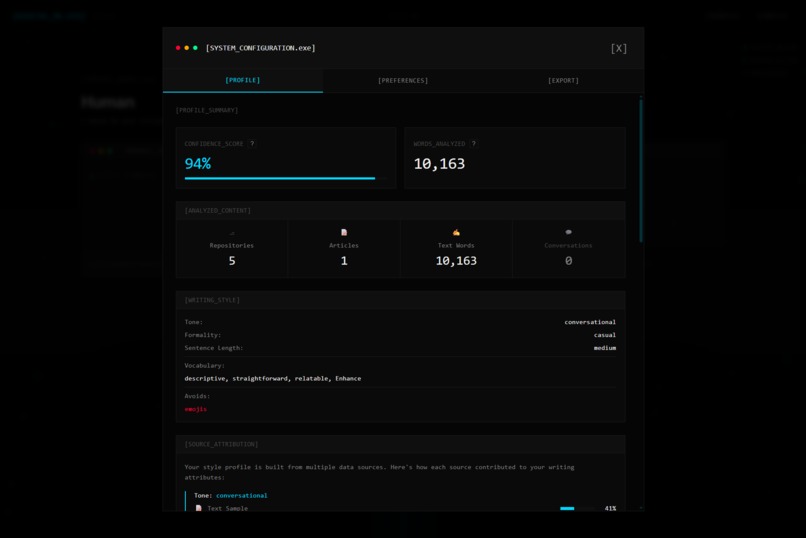806x538 pixels.
Task: Click the Text Sample 41% contribution bar
Action: point(577,508)
